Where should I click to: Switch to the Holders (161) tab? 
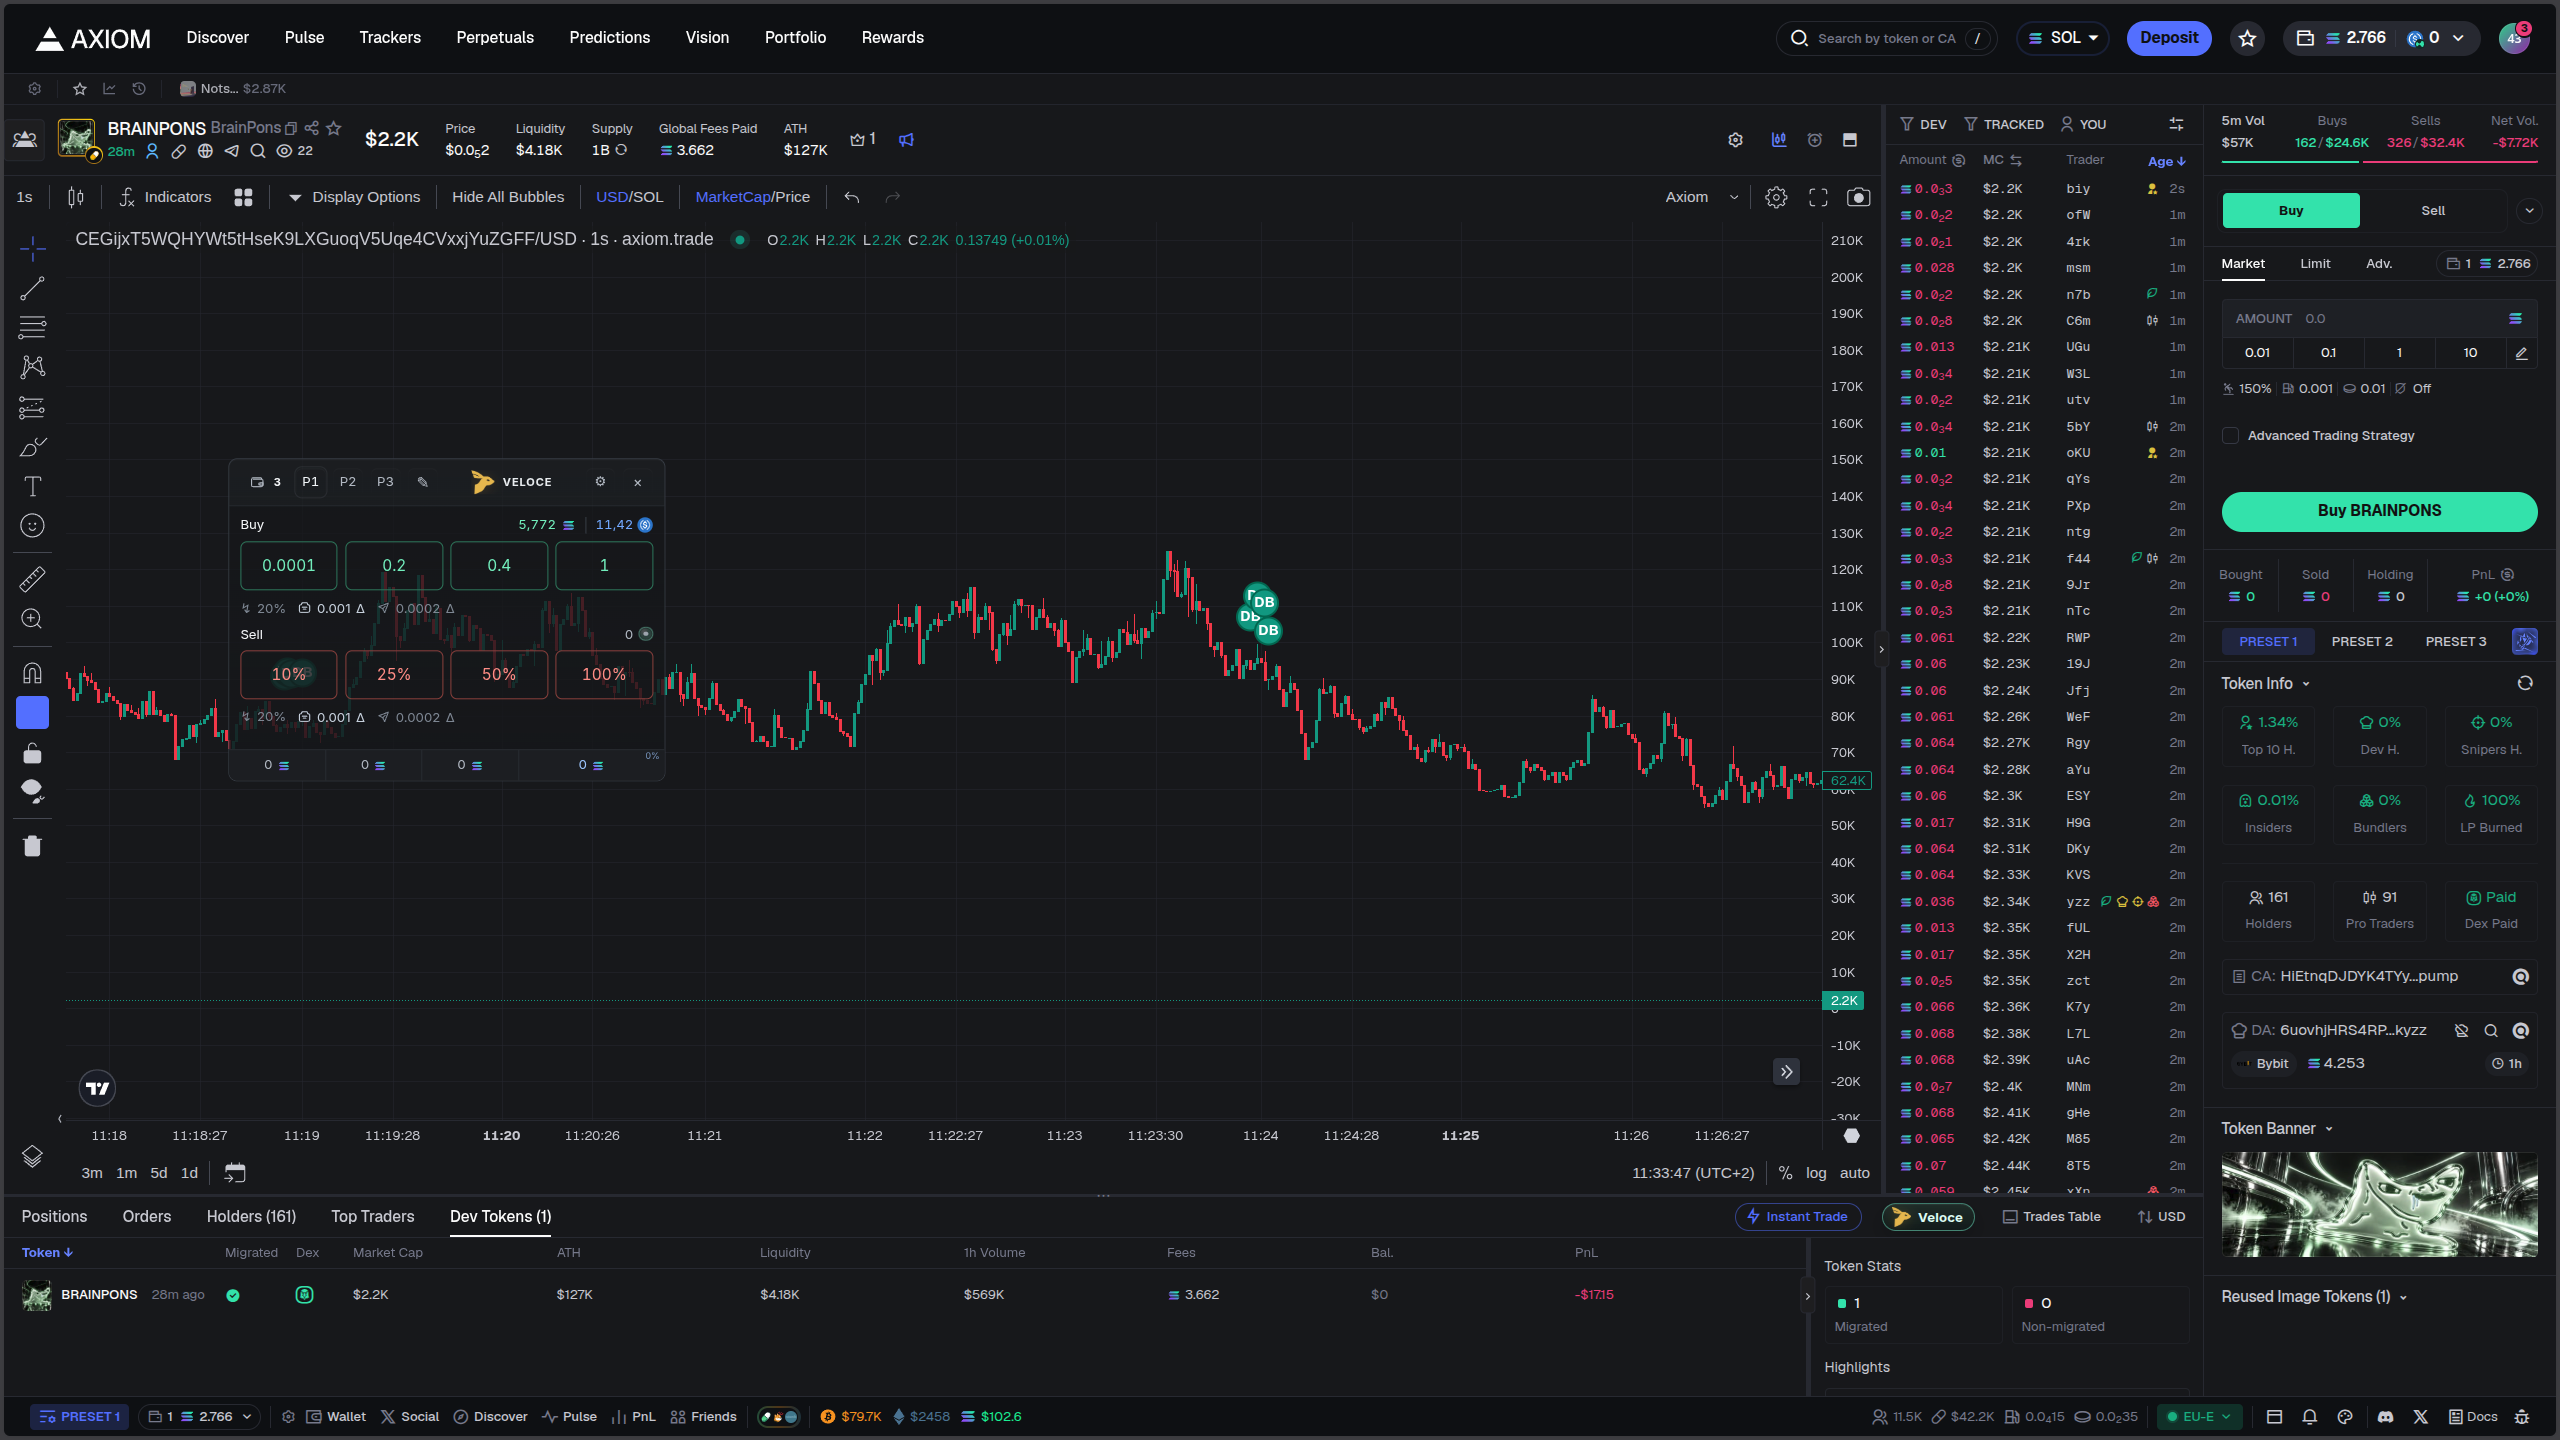pyautogui.click(x=251, y=1216)
